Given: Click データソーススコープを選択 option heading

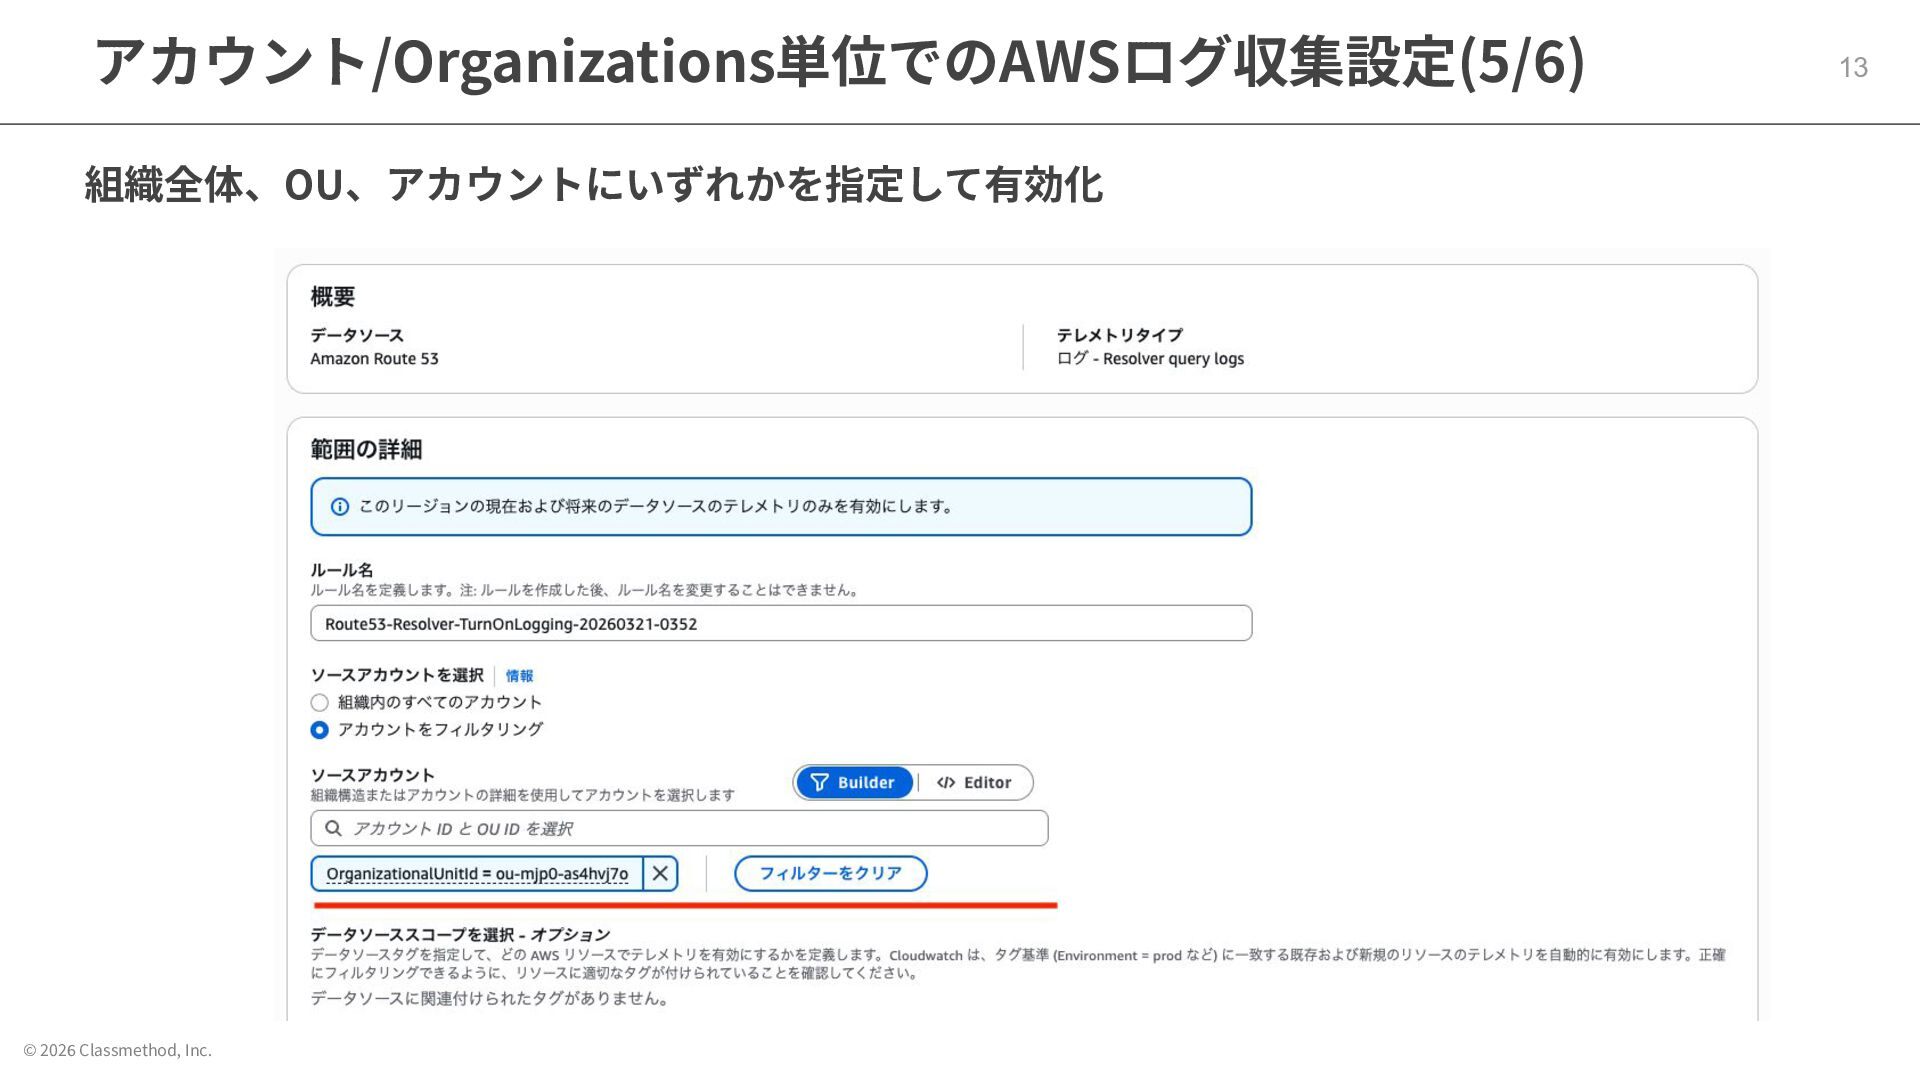Looking at the screenshot, I should click(x=460, y=934).
